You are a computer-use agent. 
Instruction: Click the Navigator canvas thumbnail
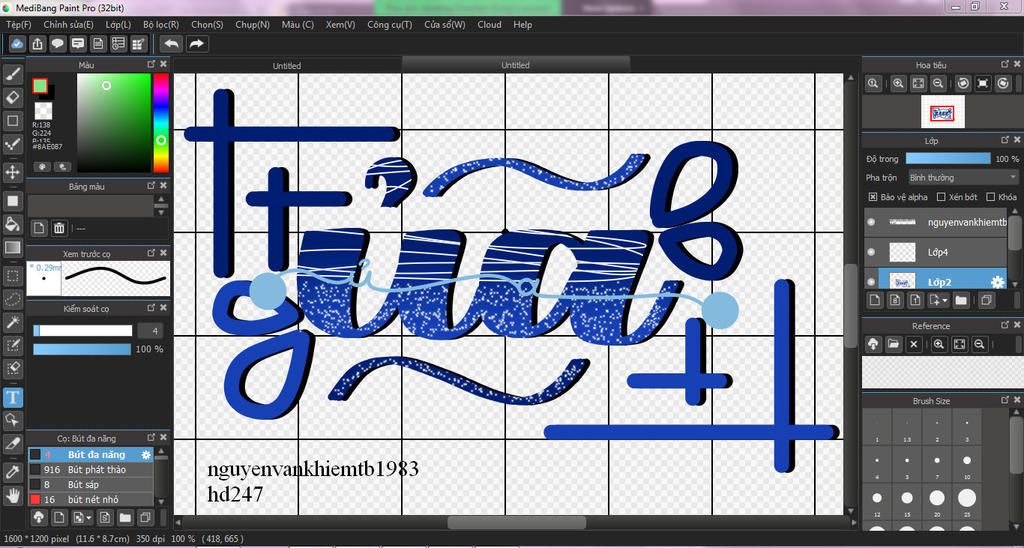pyautogui.click(x=942, y=112)
